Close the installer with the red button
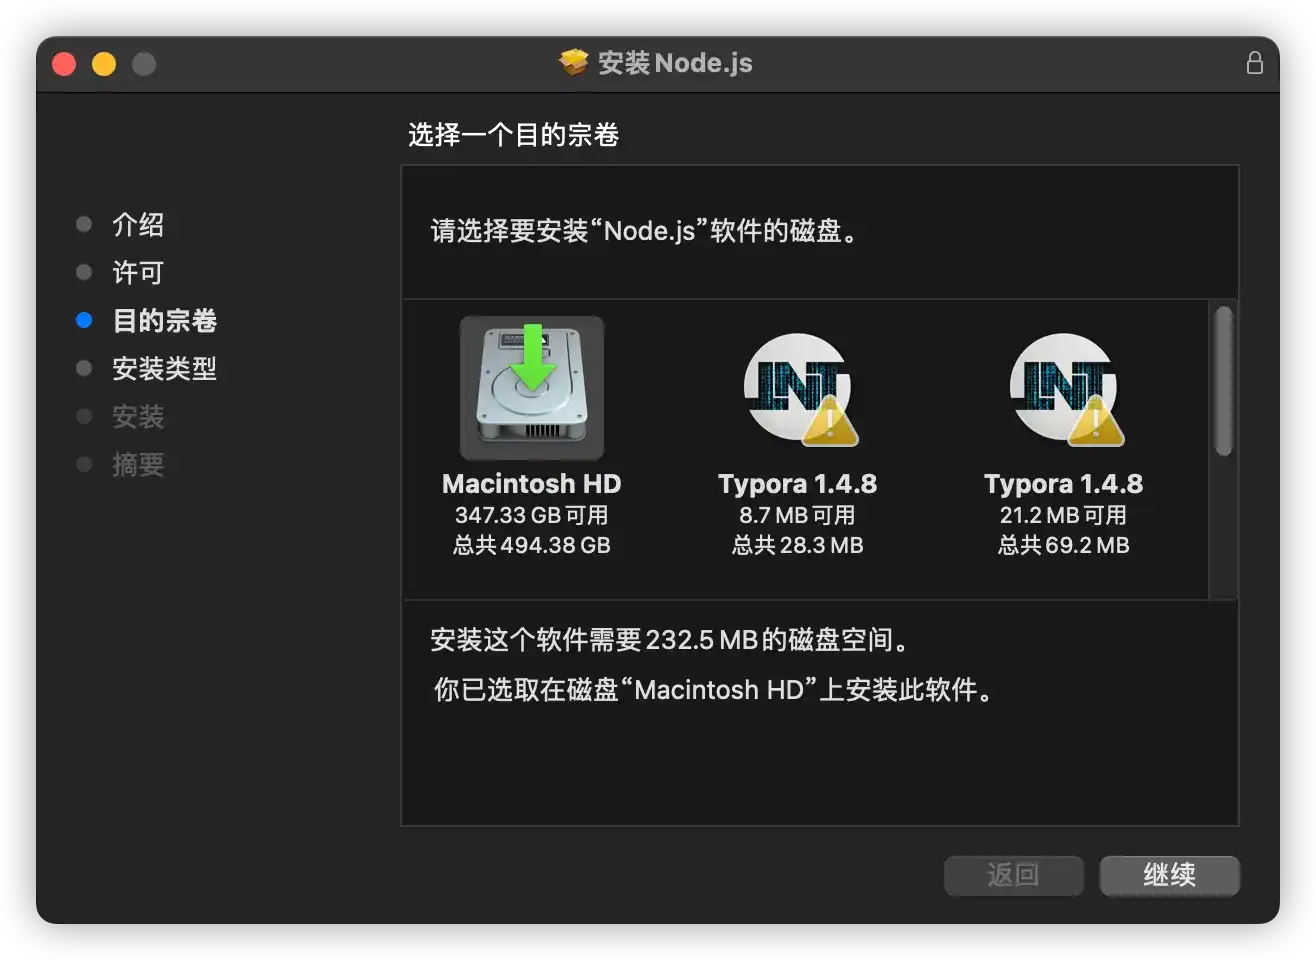Screen dimensions: 1316x960 [x=64, y=64]
